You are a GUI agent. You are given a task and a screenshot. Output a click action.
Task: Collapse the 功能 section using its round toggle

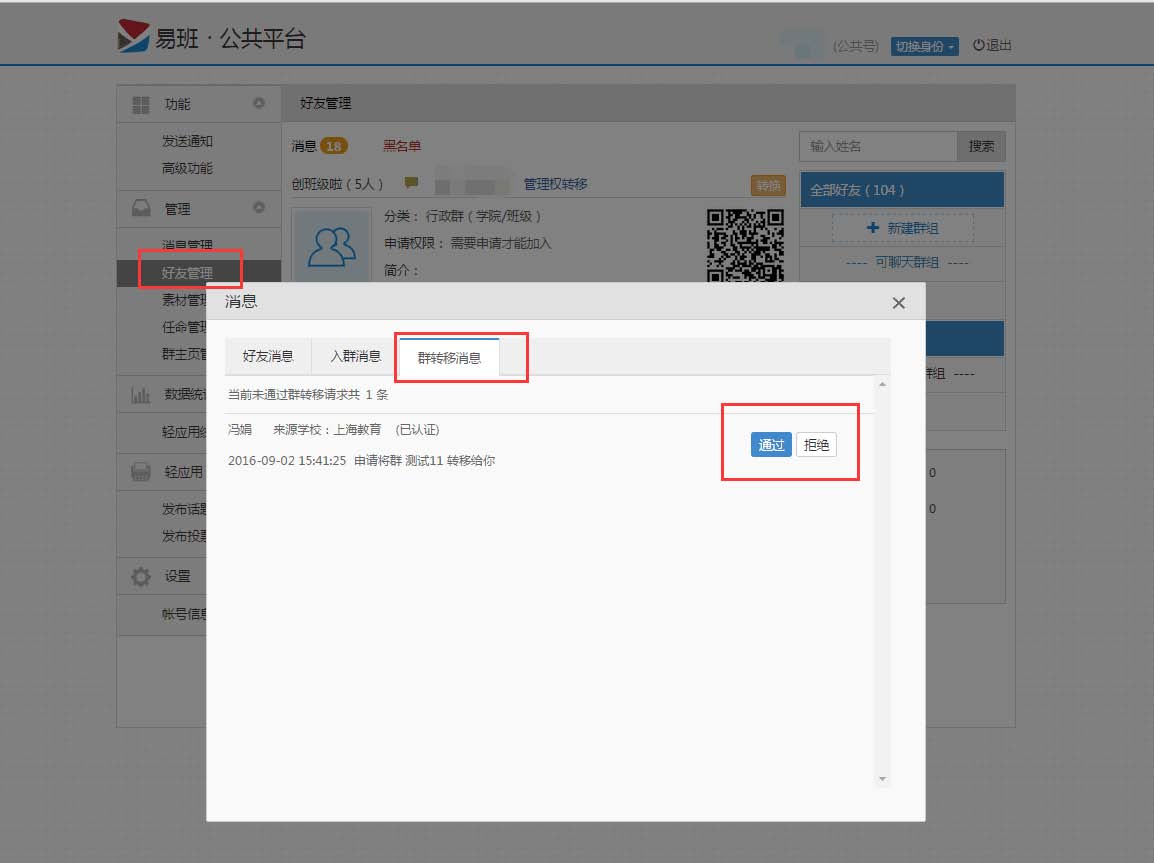[259, 103]
